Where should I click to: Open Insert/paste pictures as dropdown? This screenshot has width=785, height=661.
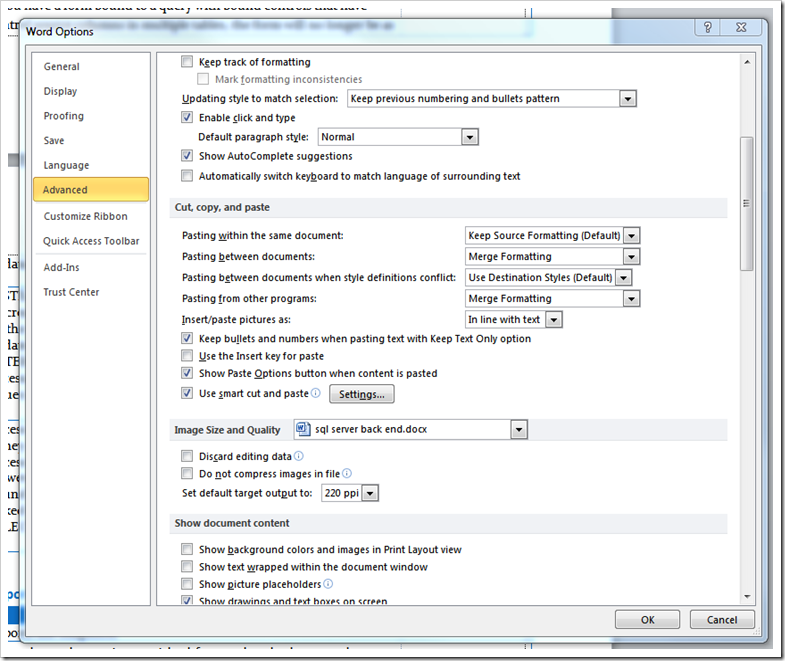pos(554,319)
